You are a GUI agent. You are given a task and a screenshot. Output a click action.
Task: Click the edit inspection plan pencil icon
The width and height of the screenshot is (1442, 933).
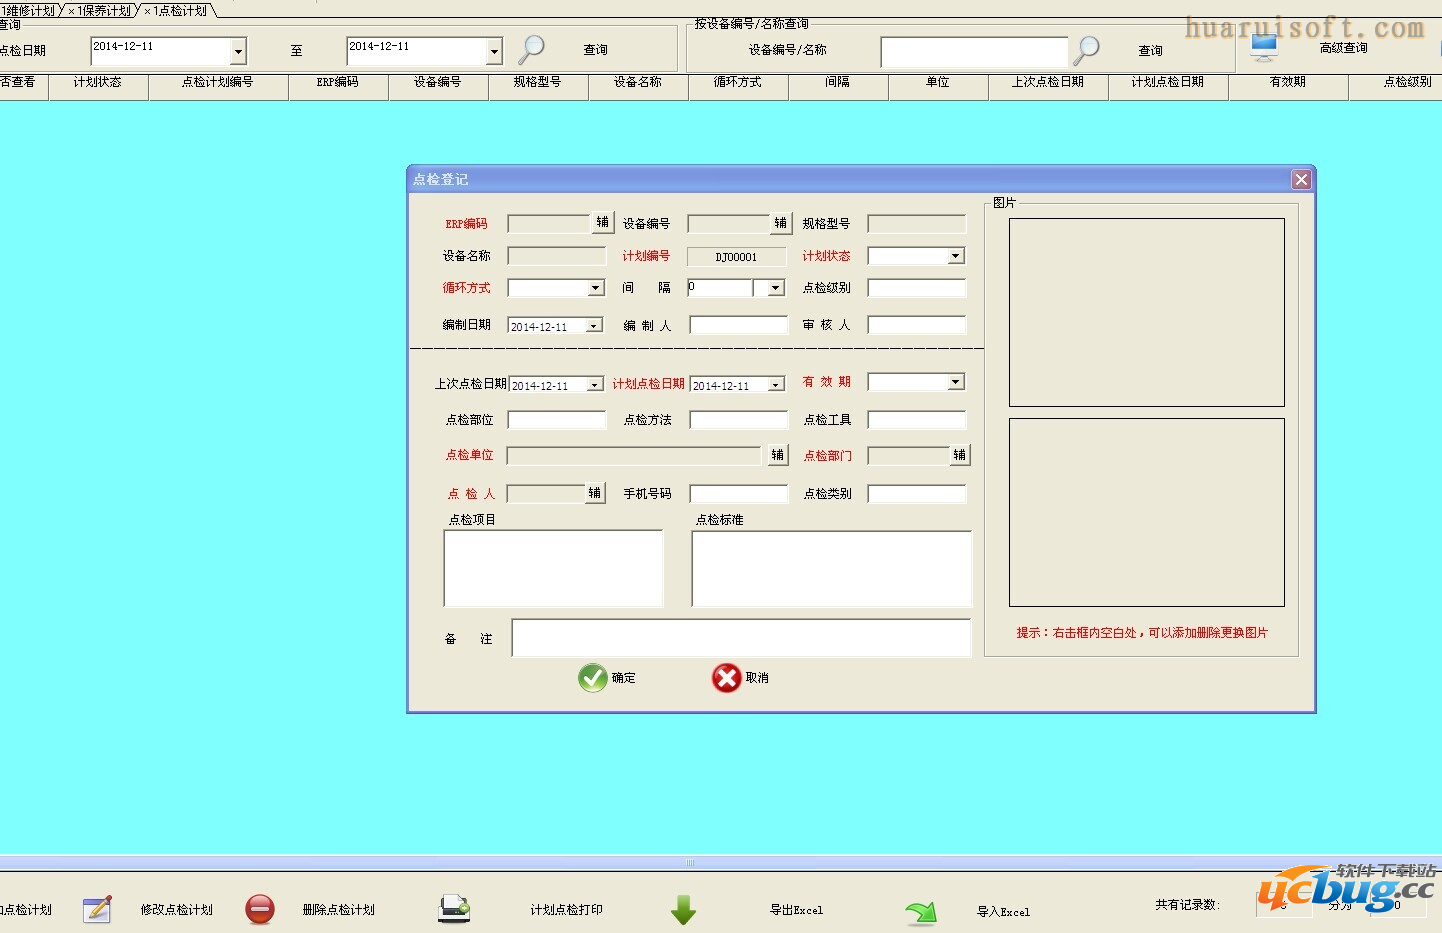pos(97,909)
